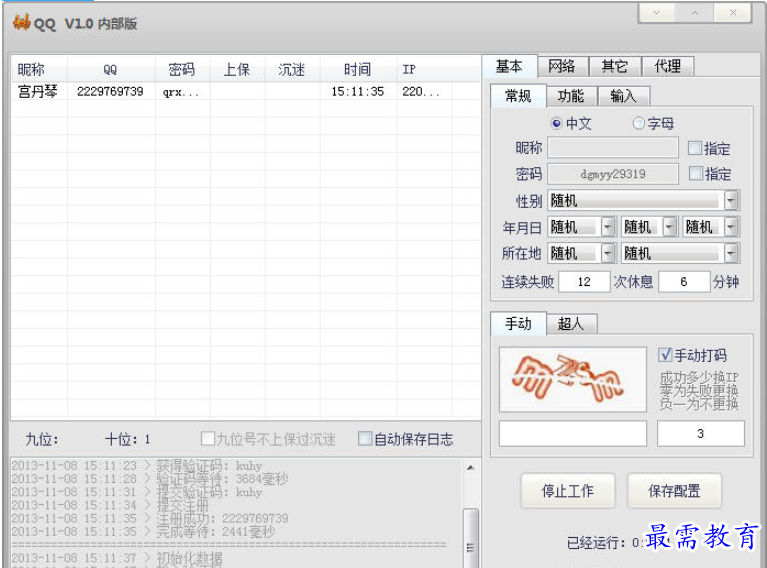The height and width of the screenshot is (568, 767).
Task: Click the 保存配置 button
Action: point(674,491)
